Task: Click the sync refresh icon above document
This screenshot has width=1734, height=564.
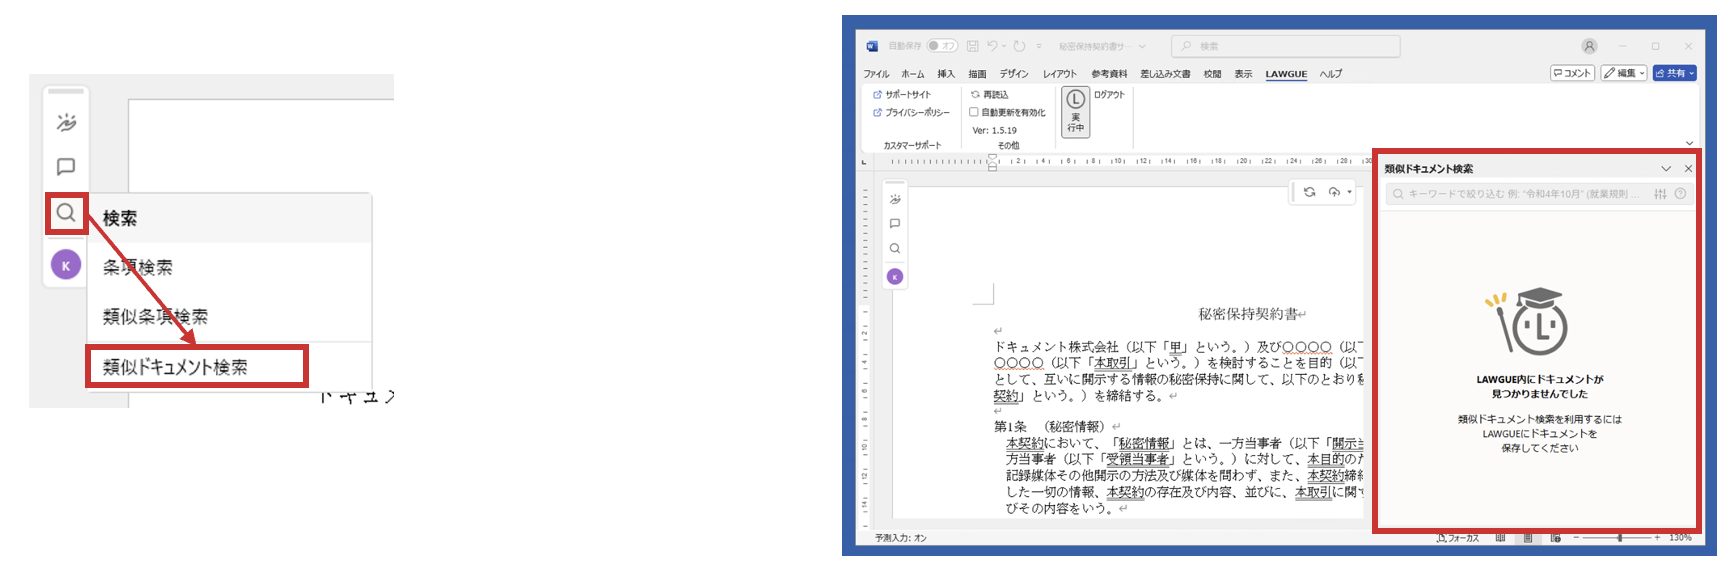Action: (x=1309, y=192)
